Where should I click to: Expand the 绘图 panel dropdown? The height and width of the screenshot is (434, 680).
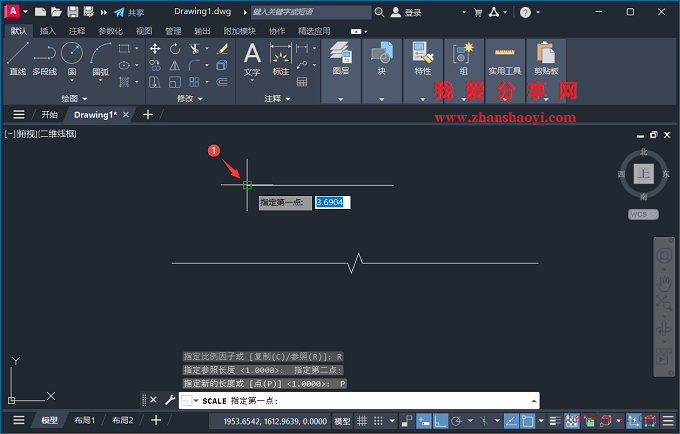click(x=85, y=99)
